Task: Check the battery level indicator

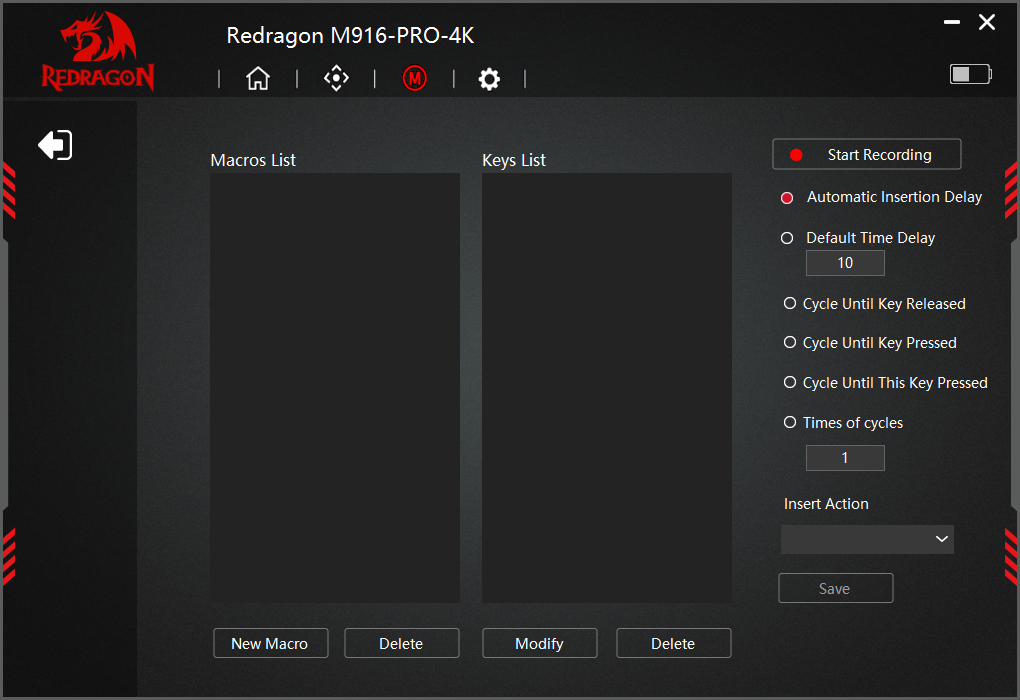Action: coord(971,74)
